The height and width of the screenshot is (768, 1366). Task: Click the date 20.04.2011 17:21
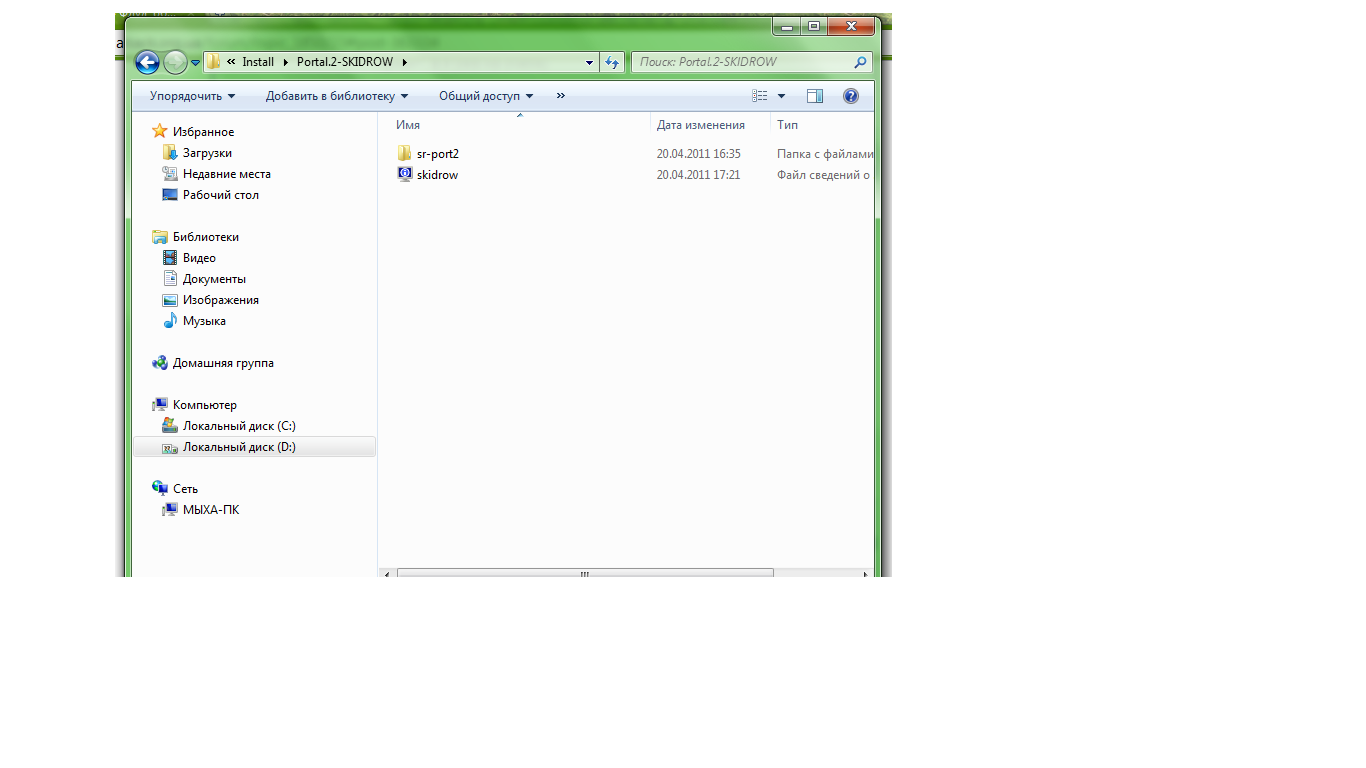(x=698, y=175)
